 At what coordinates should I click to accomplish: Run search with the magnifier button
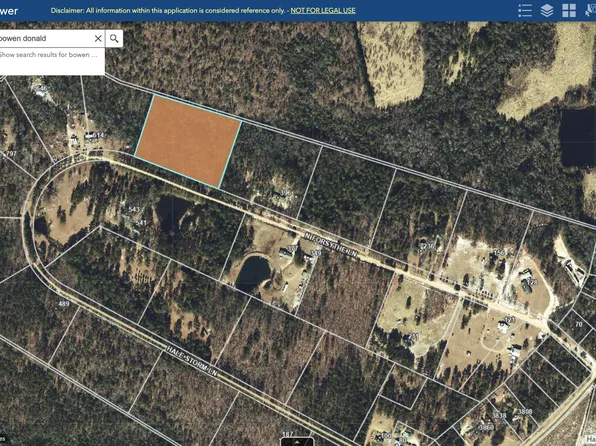click(114, 38)
